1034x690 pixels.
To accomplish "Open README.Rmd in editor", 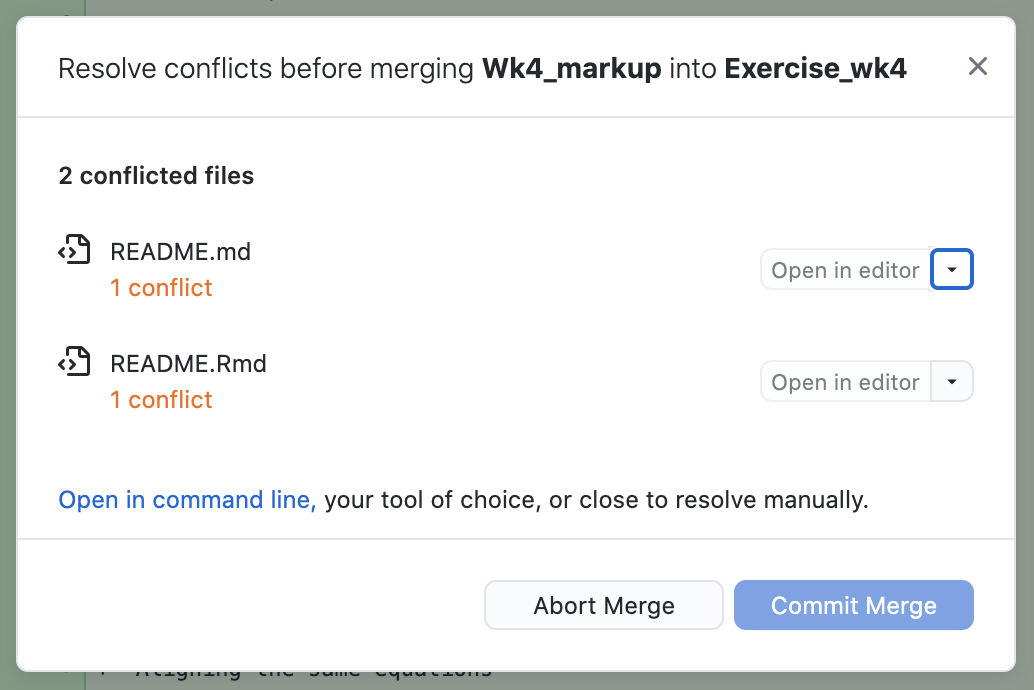I will [845, 382].
